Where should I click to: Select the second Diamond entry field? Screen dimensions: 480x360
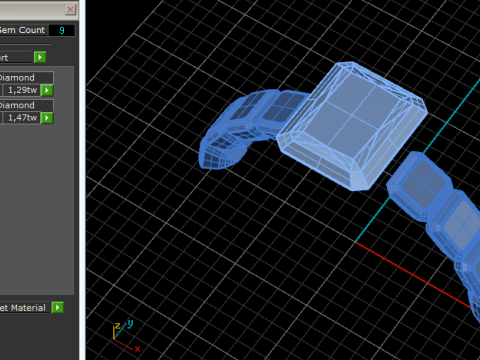[26, 105]
